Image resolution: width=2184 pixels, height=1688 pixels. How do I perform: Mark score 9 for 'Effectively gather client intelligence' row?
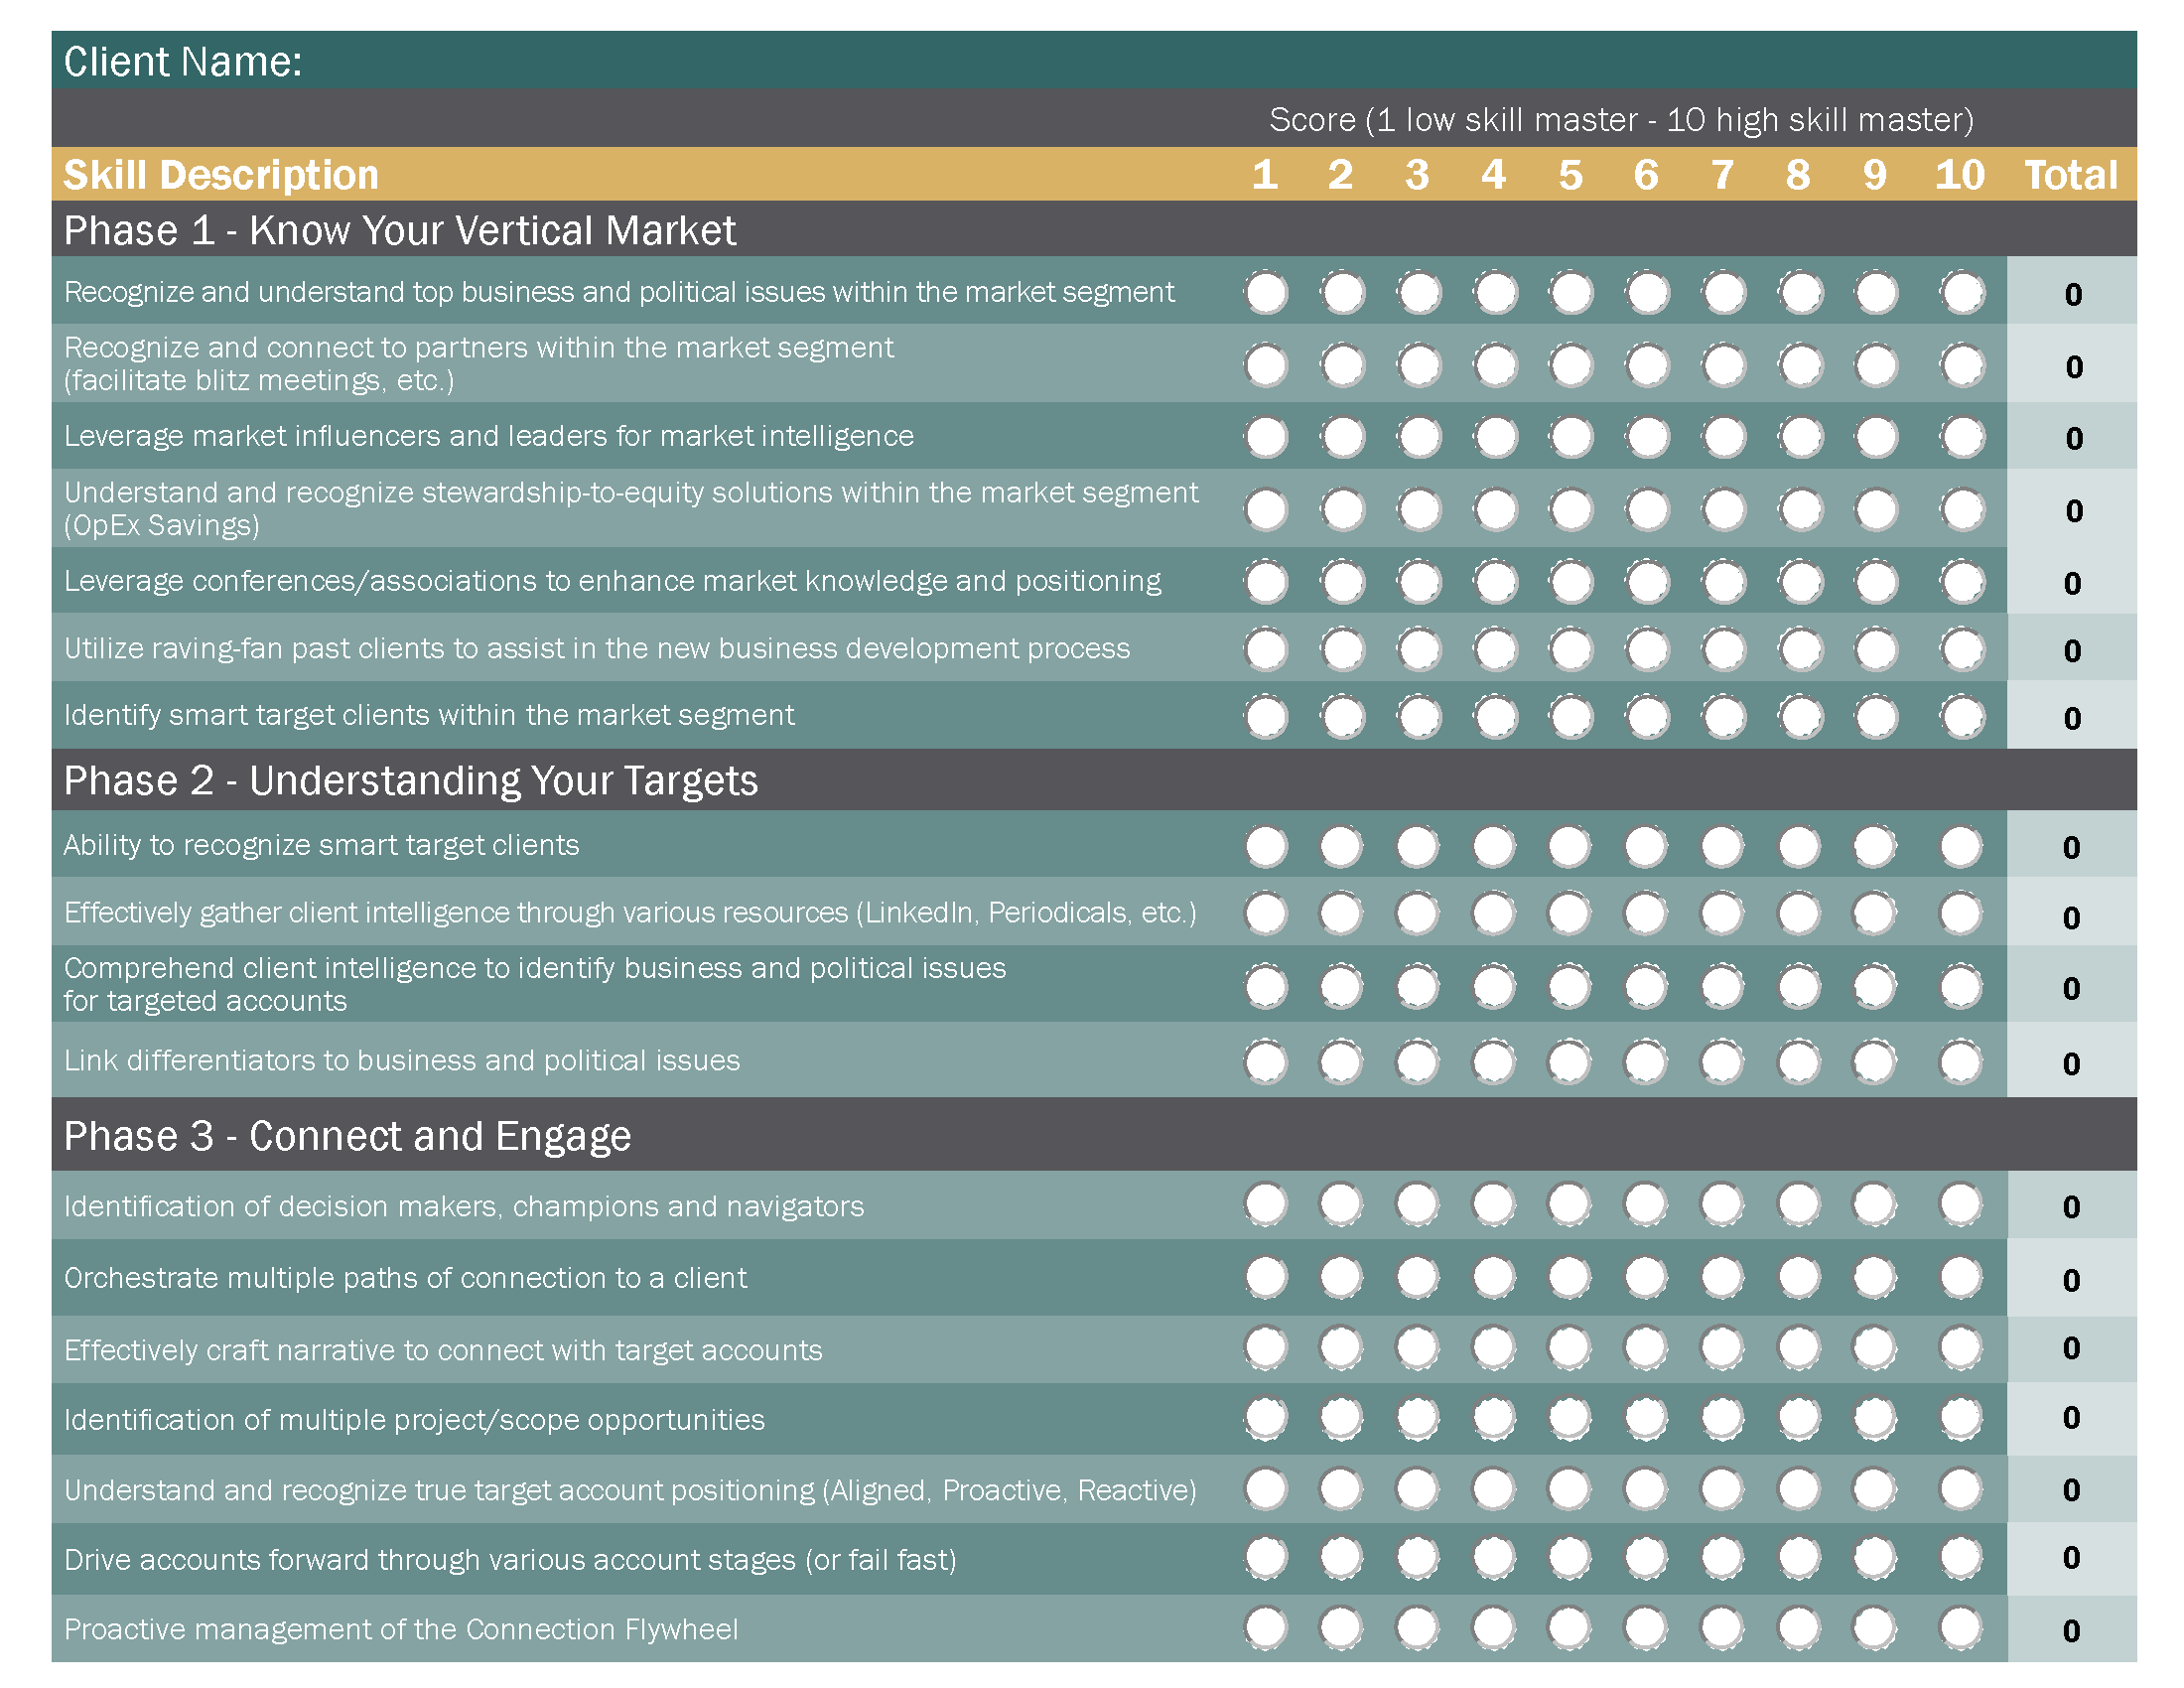(x=1874, y=913)
